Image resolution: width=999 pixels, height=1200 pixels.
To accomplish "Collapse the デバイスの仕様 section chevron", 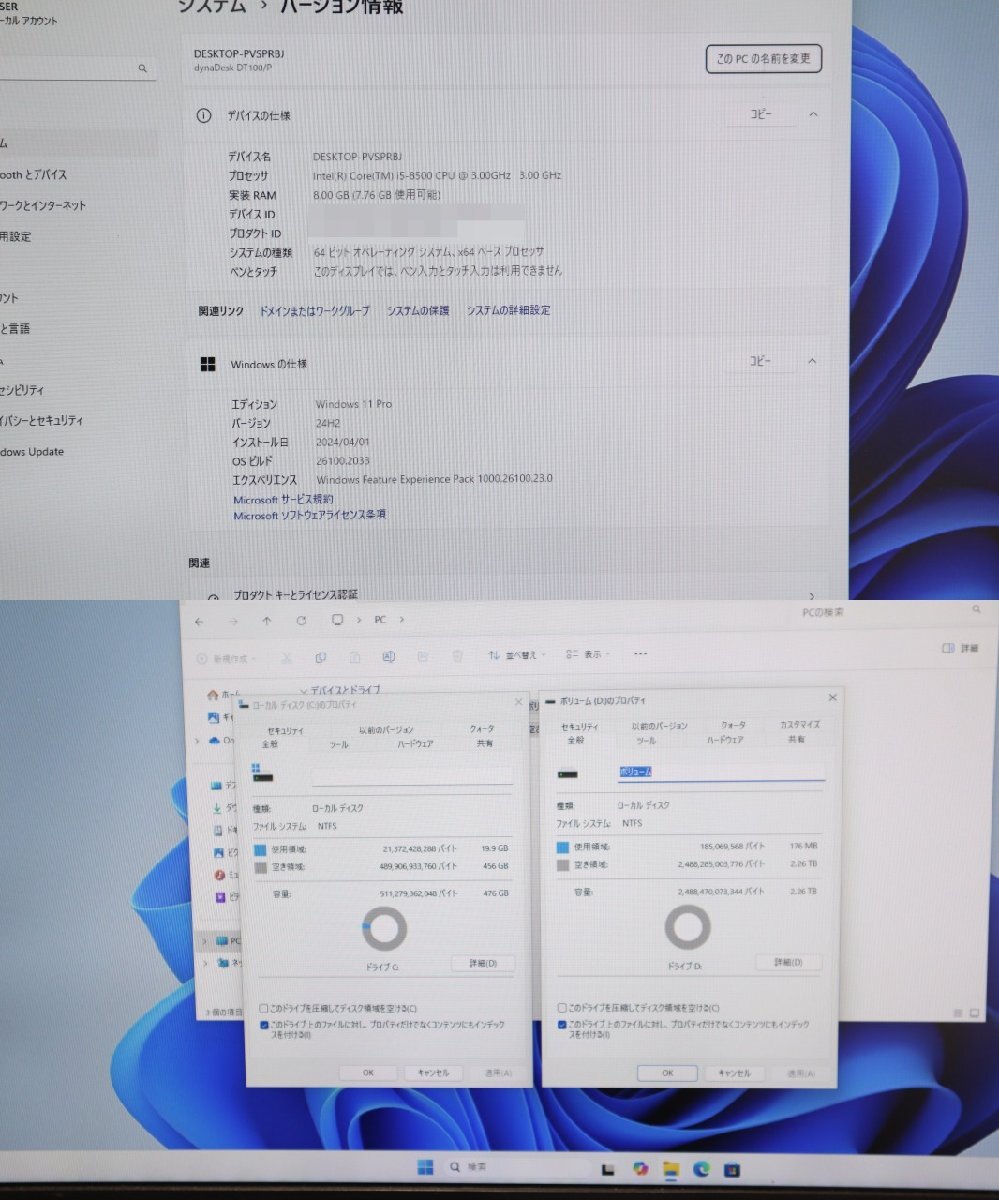I will tap(813, 115).
